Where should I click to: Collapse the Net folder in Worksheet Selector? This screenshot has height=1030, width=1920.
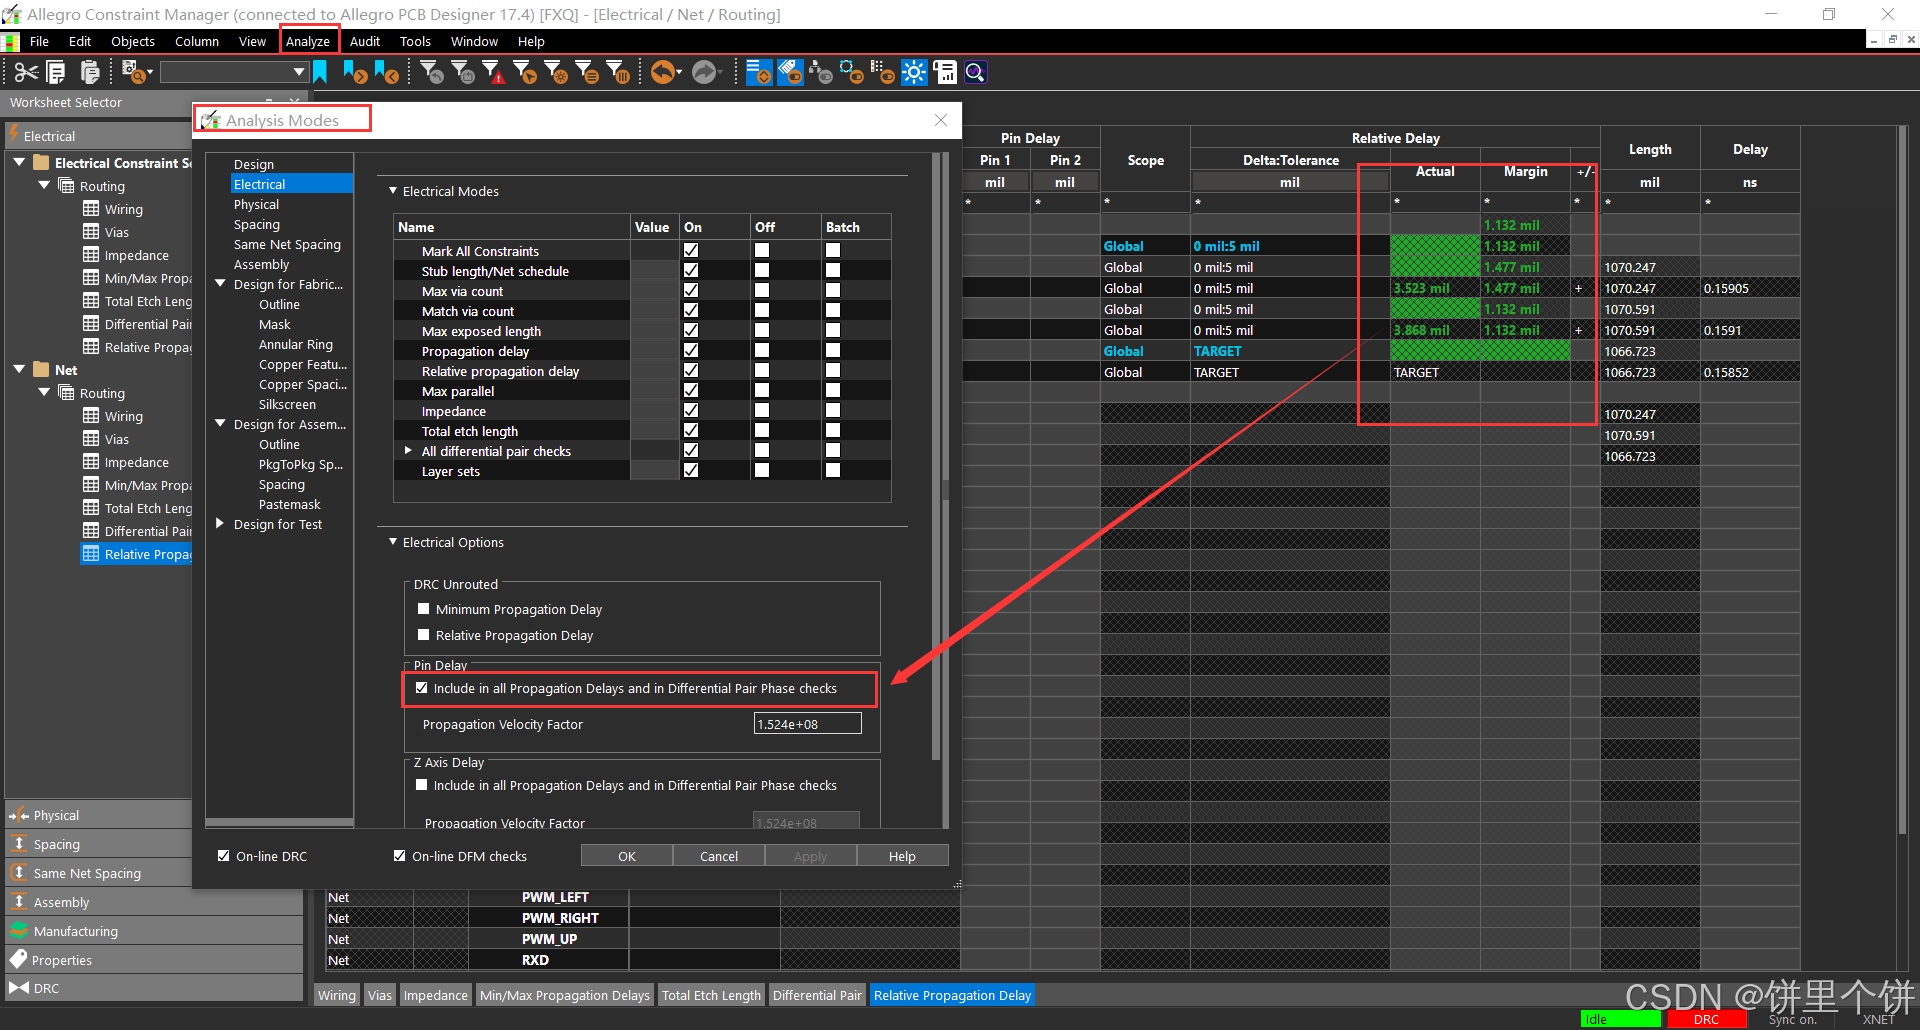click(x=19, y=369)
